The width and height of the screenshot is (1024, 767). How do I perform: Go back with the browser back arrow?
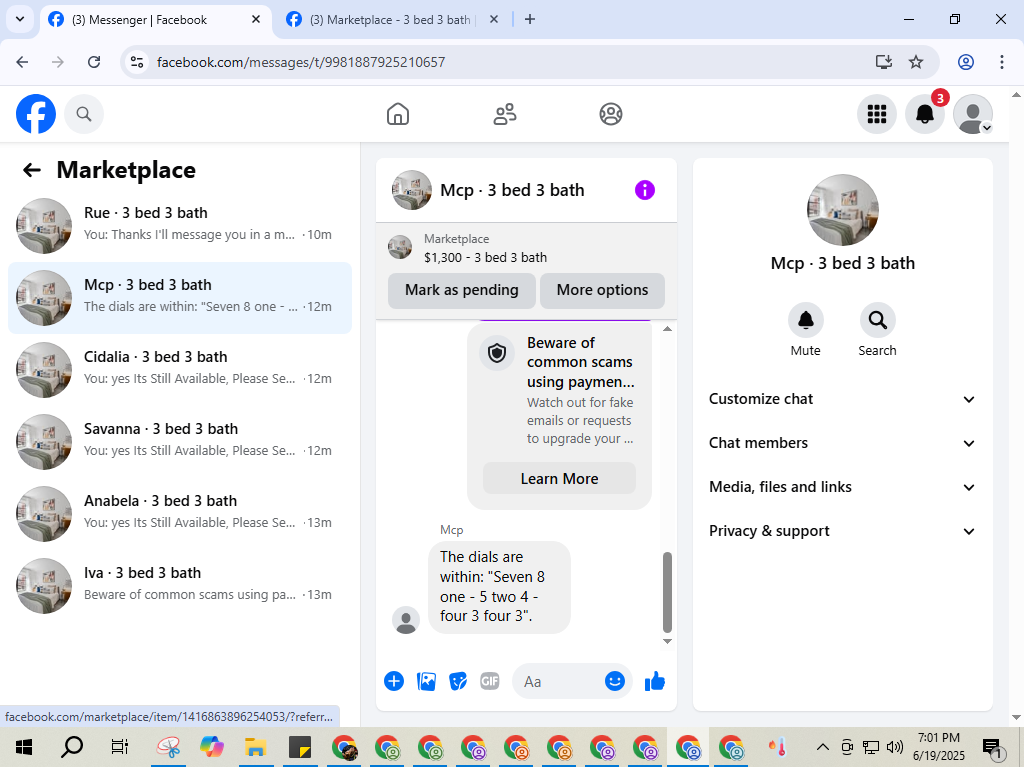[22, 62]
